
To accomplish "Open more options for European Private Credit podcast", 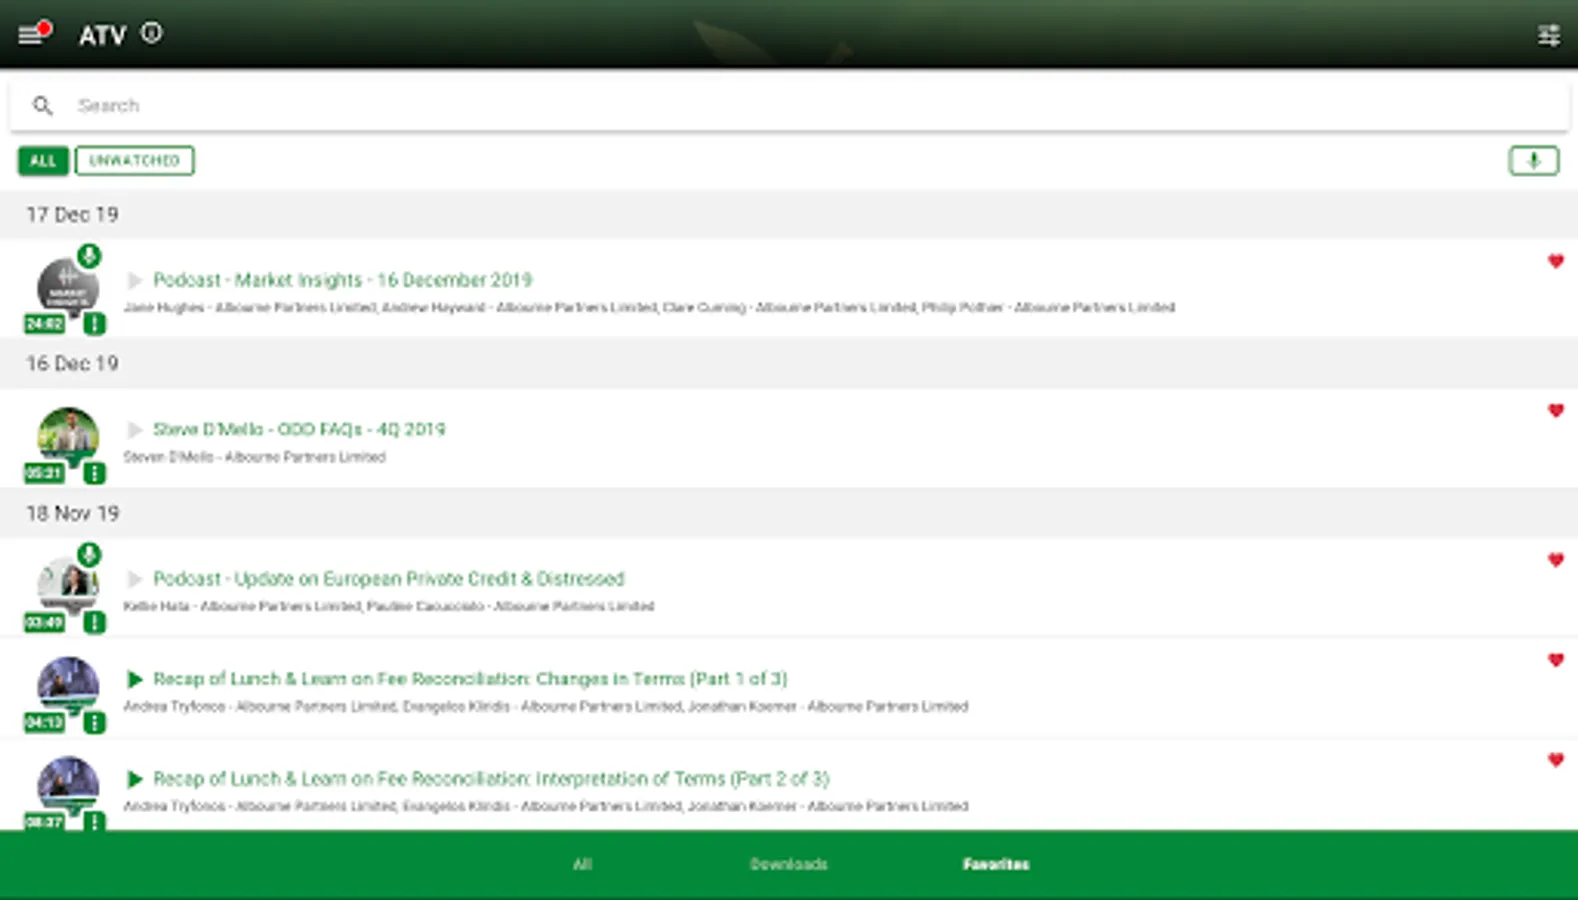I will (94, 622).
